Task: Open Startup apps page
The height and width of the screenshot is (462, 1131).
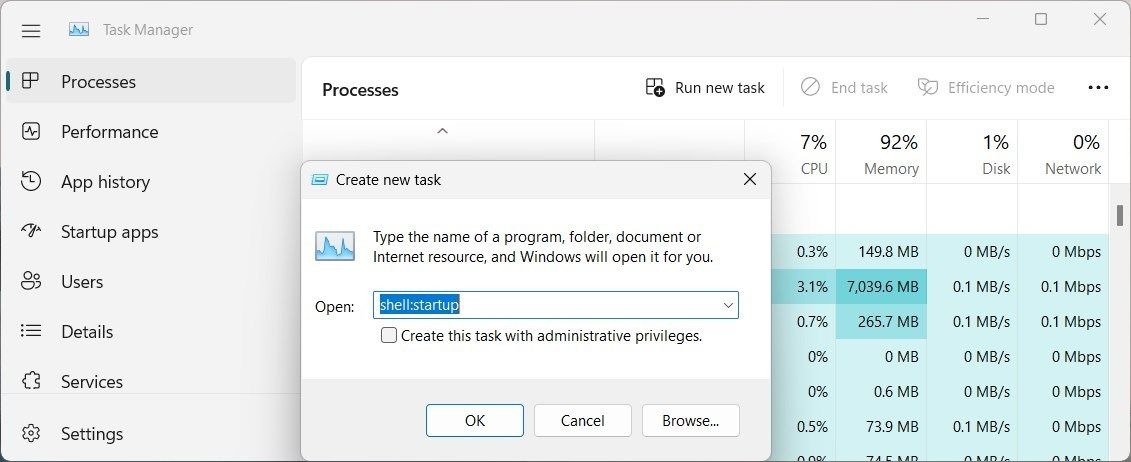Action: coord(151,231)
